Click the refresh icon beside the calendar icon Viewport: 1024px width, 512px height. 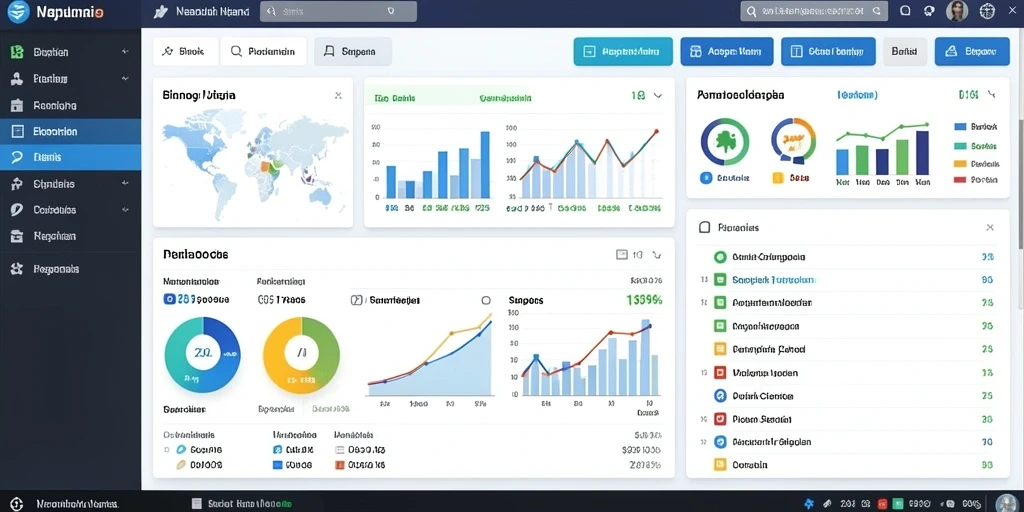click(657, 255)
